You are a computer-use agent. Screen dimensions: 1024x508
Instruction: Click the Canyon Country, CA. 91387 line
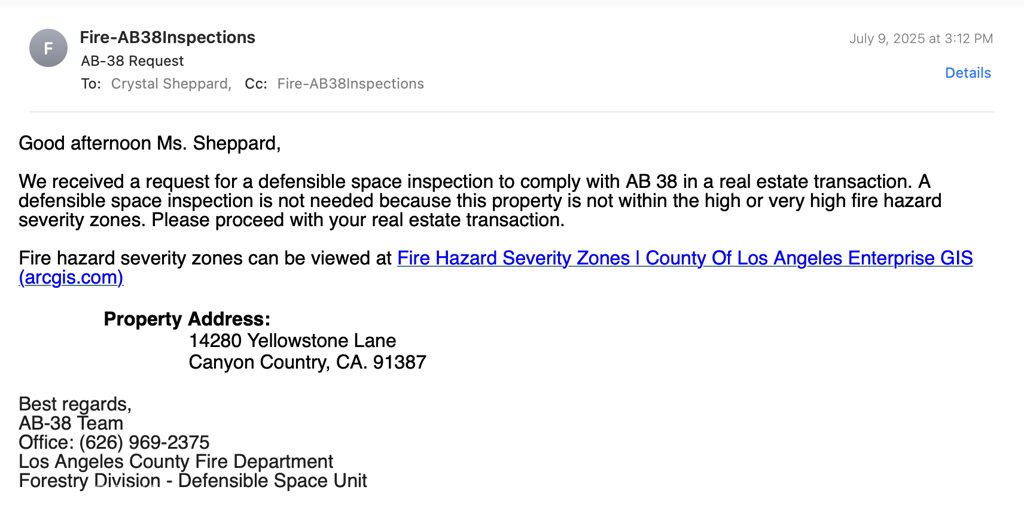click(x=307, y=362)
